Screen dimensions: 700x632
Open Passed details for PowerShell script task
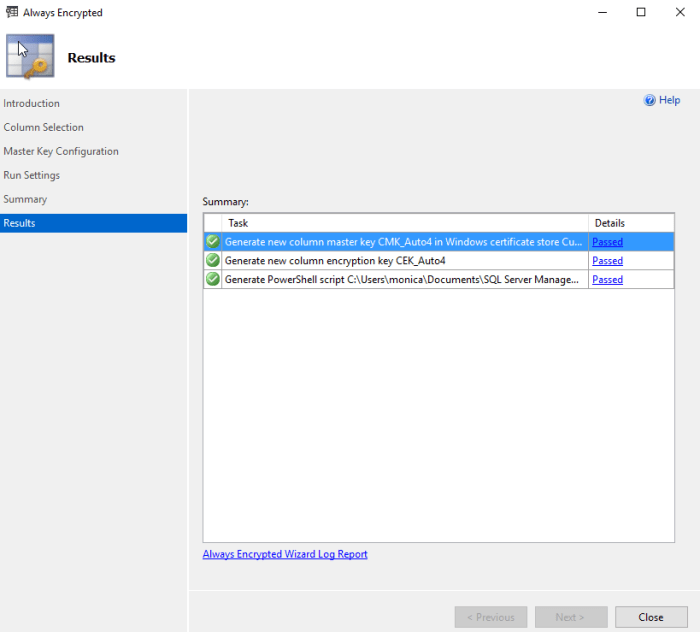point(607,279)
